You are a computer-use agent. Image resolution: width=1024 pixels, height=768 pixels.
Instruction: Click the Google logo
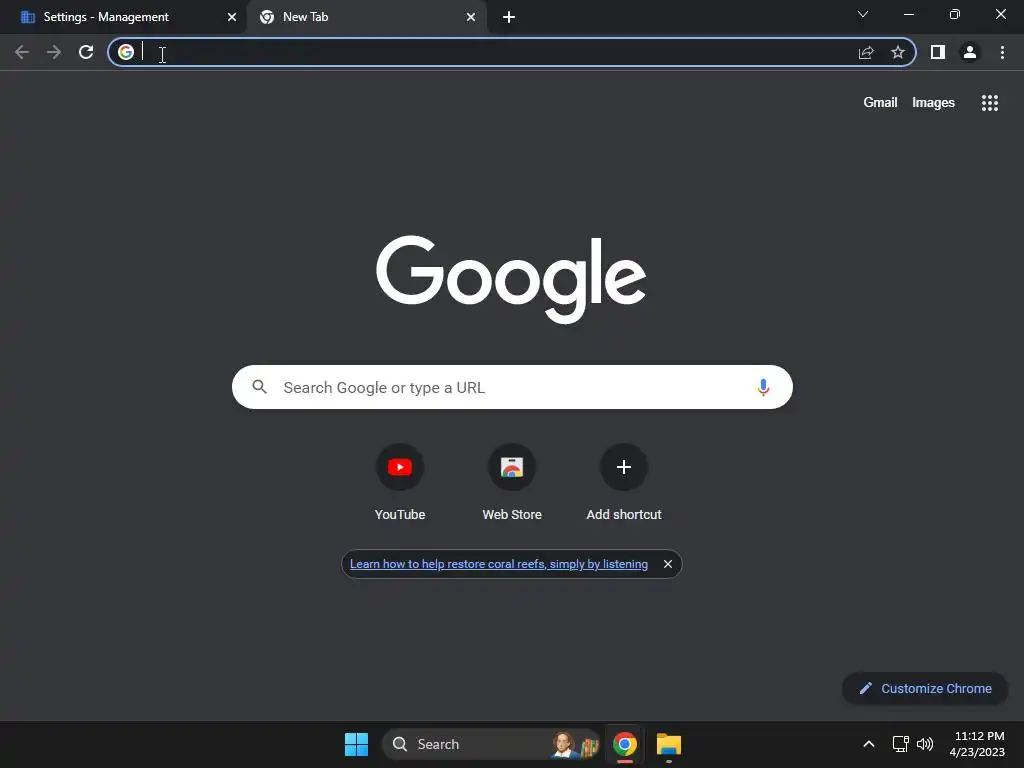511,279
